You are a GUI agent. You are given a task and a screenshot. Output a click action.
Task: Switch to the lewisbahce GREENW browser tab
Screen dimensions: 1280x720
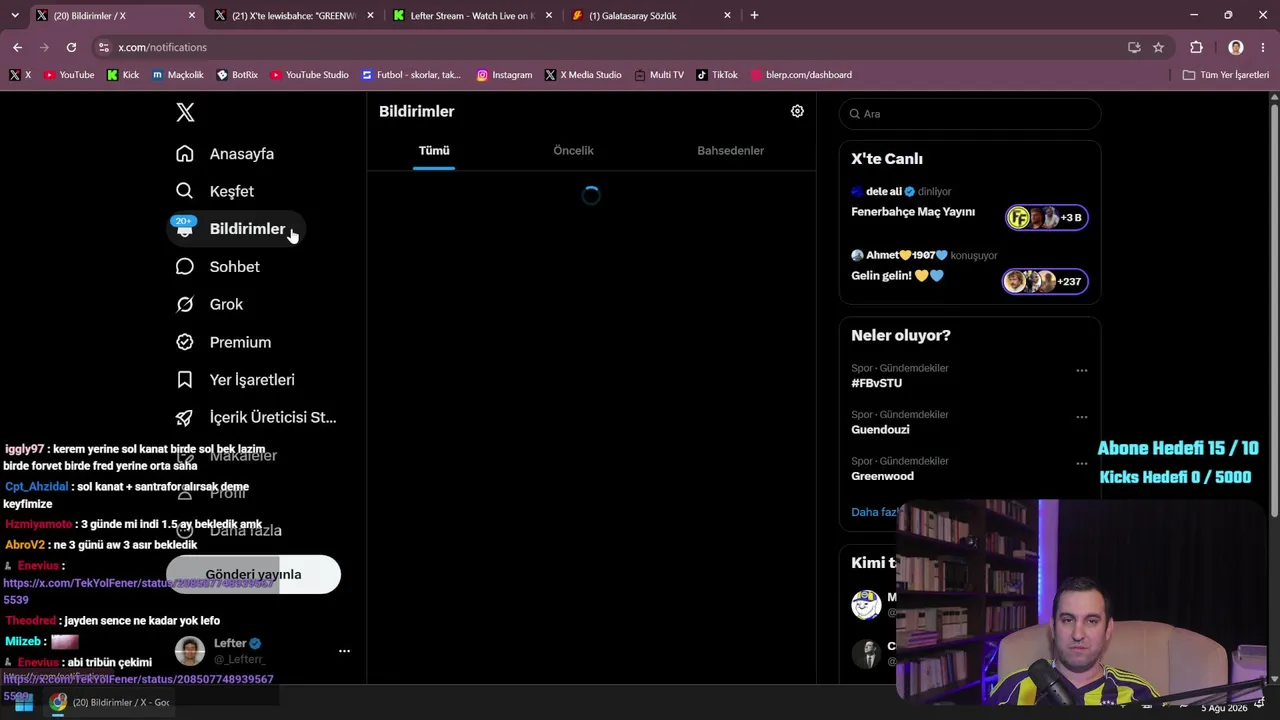(x=293, y=16)
